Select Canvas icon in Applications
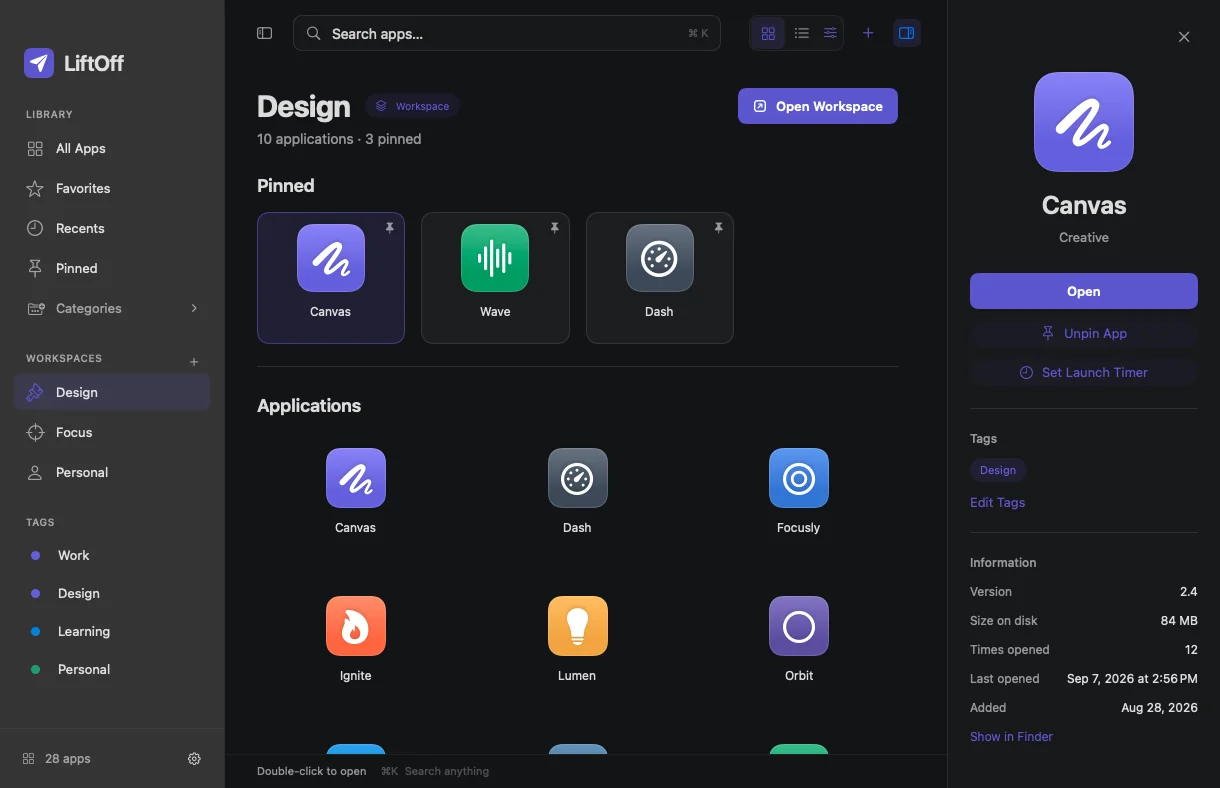1220x788 pixels. point(356,478)
